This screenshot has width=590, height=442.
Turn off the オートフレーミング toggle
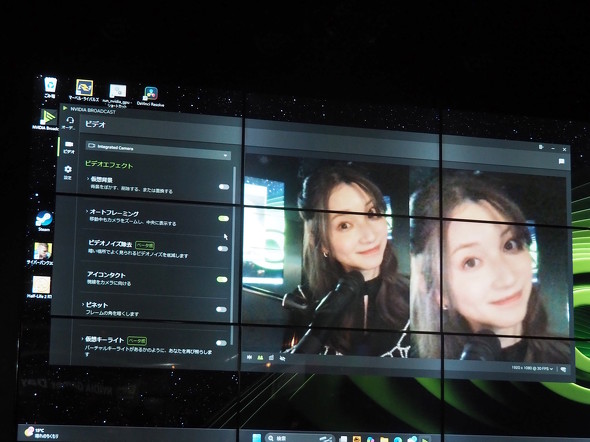[x=223, y=218]
